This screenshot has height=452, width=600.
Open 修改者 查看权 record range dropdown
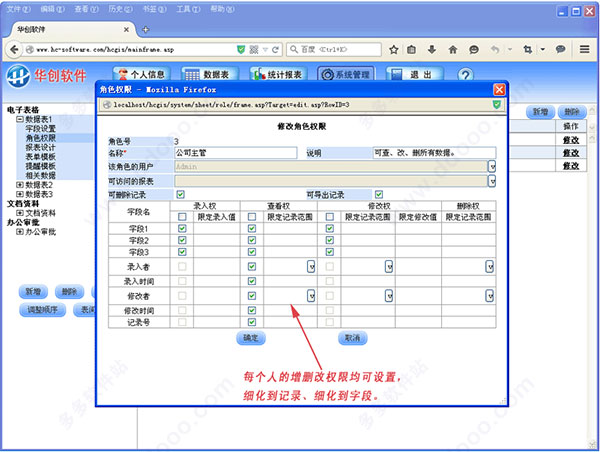coord(311,296)
